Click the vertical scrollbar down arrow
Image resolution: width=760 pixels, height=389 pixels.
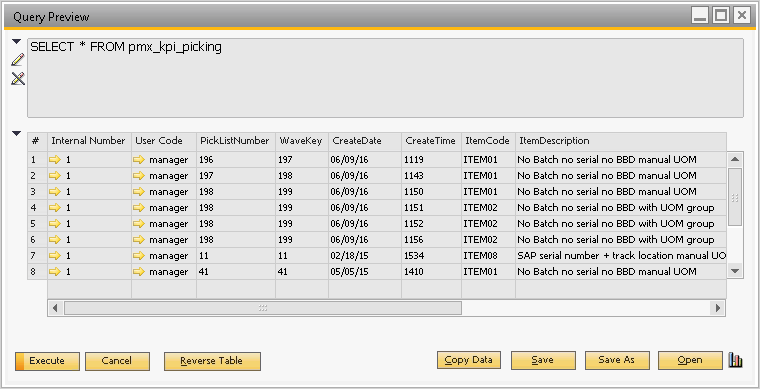[x=735, y=271]
